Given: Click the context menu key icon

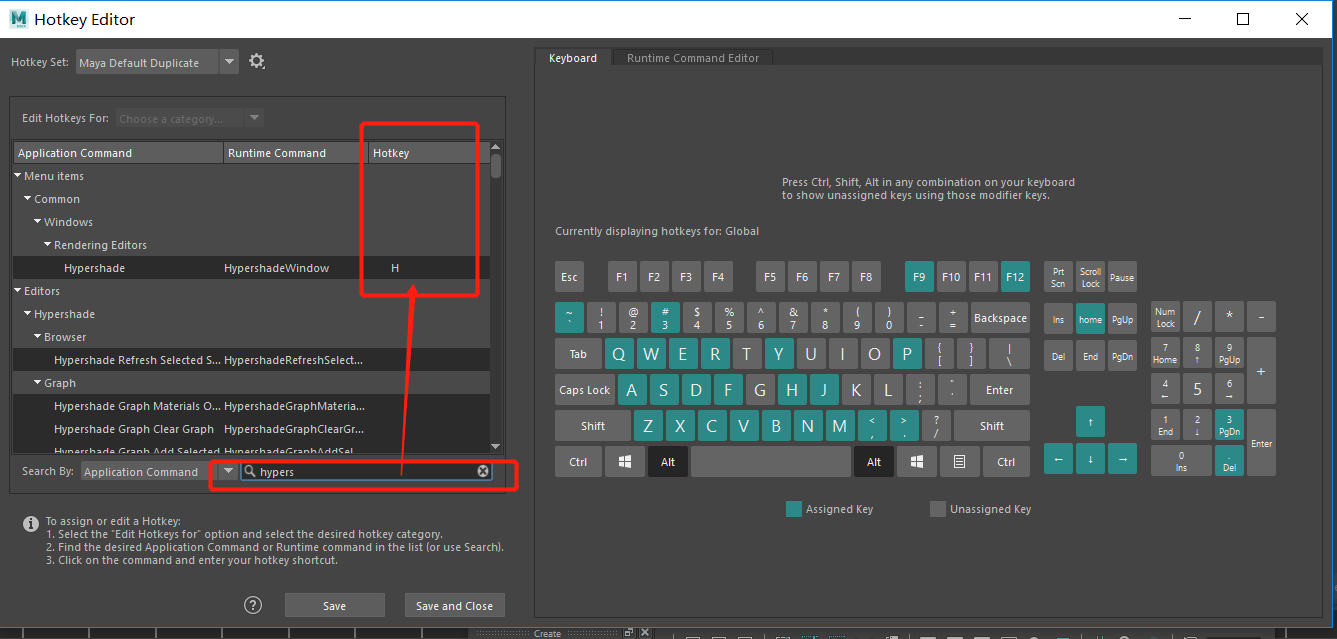Looking at the screenshot, I should coord(959,462).
